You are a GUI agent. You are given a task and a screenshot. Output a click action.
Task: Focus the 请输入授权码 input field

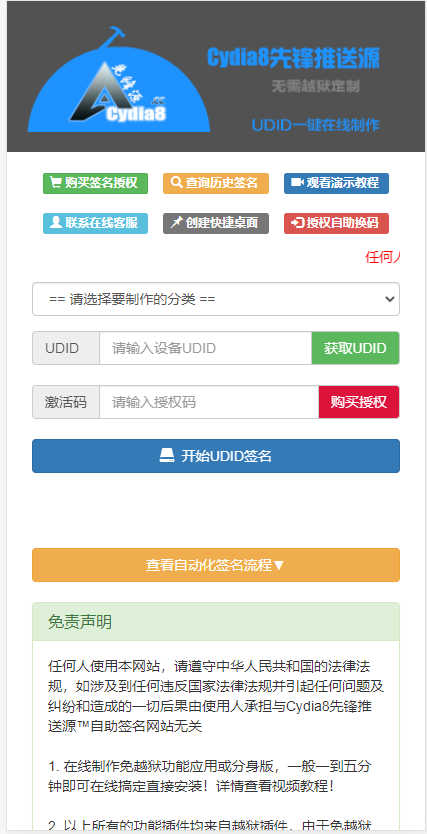[209, 402]
